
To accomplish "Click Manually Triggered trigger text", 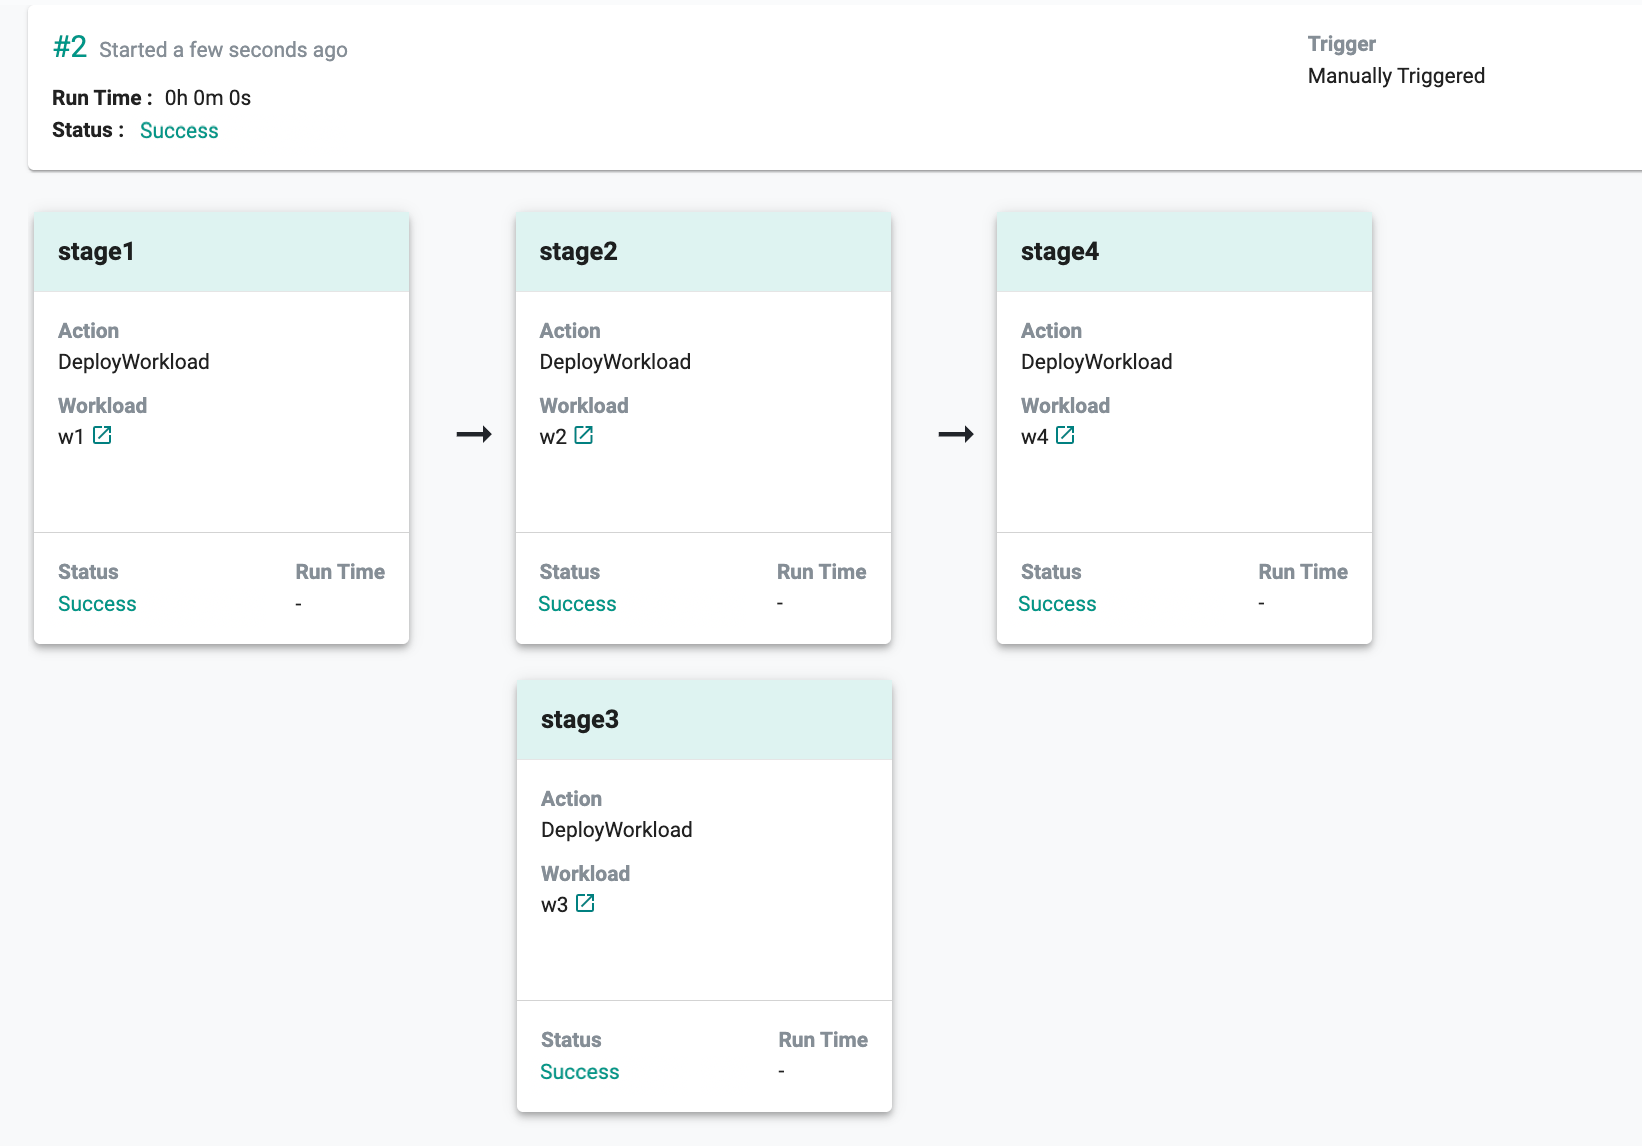I will coord(1396,76).
